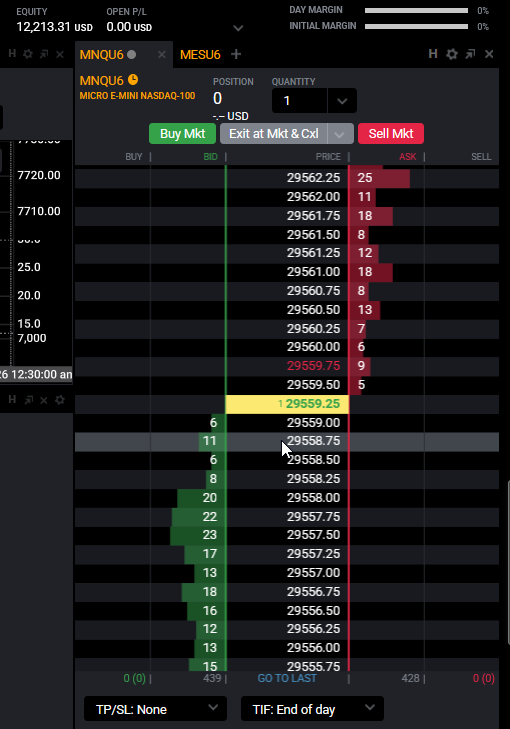Click bid size 11 at 29558.75

pyautogui.click(x=210, y=441)
